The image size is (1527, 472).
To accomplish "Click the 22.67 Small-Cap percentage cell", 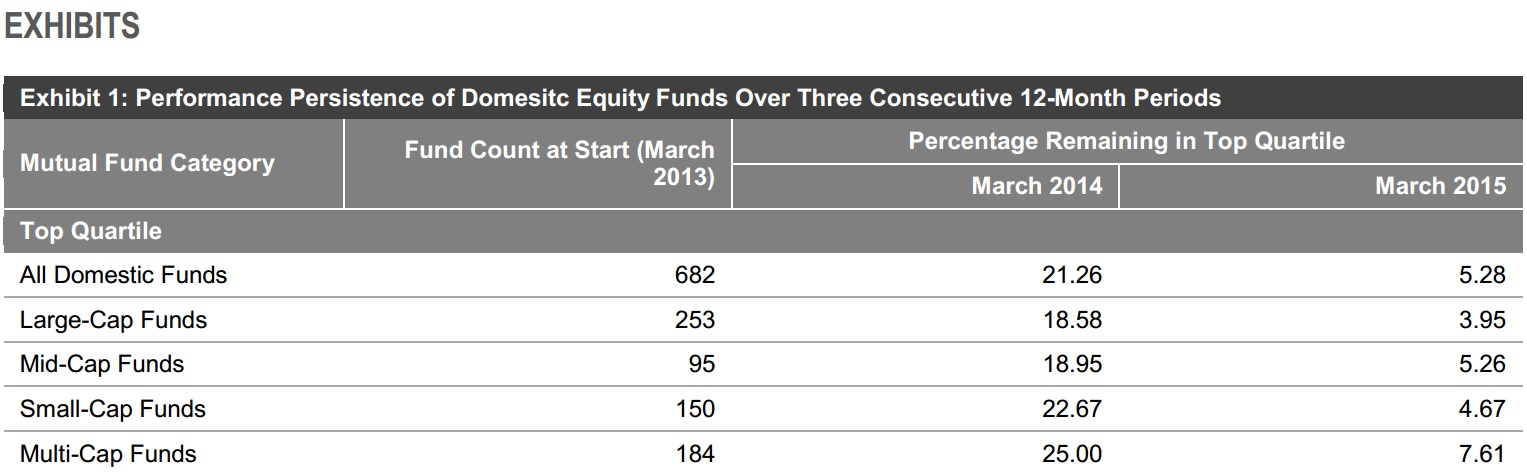I will coord(1071,409).
